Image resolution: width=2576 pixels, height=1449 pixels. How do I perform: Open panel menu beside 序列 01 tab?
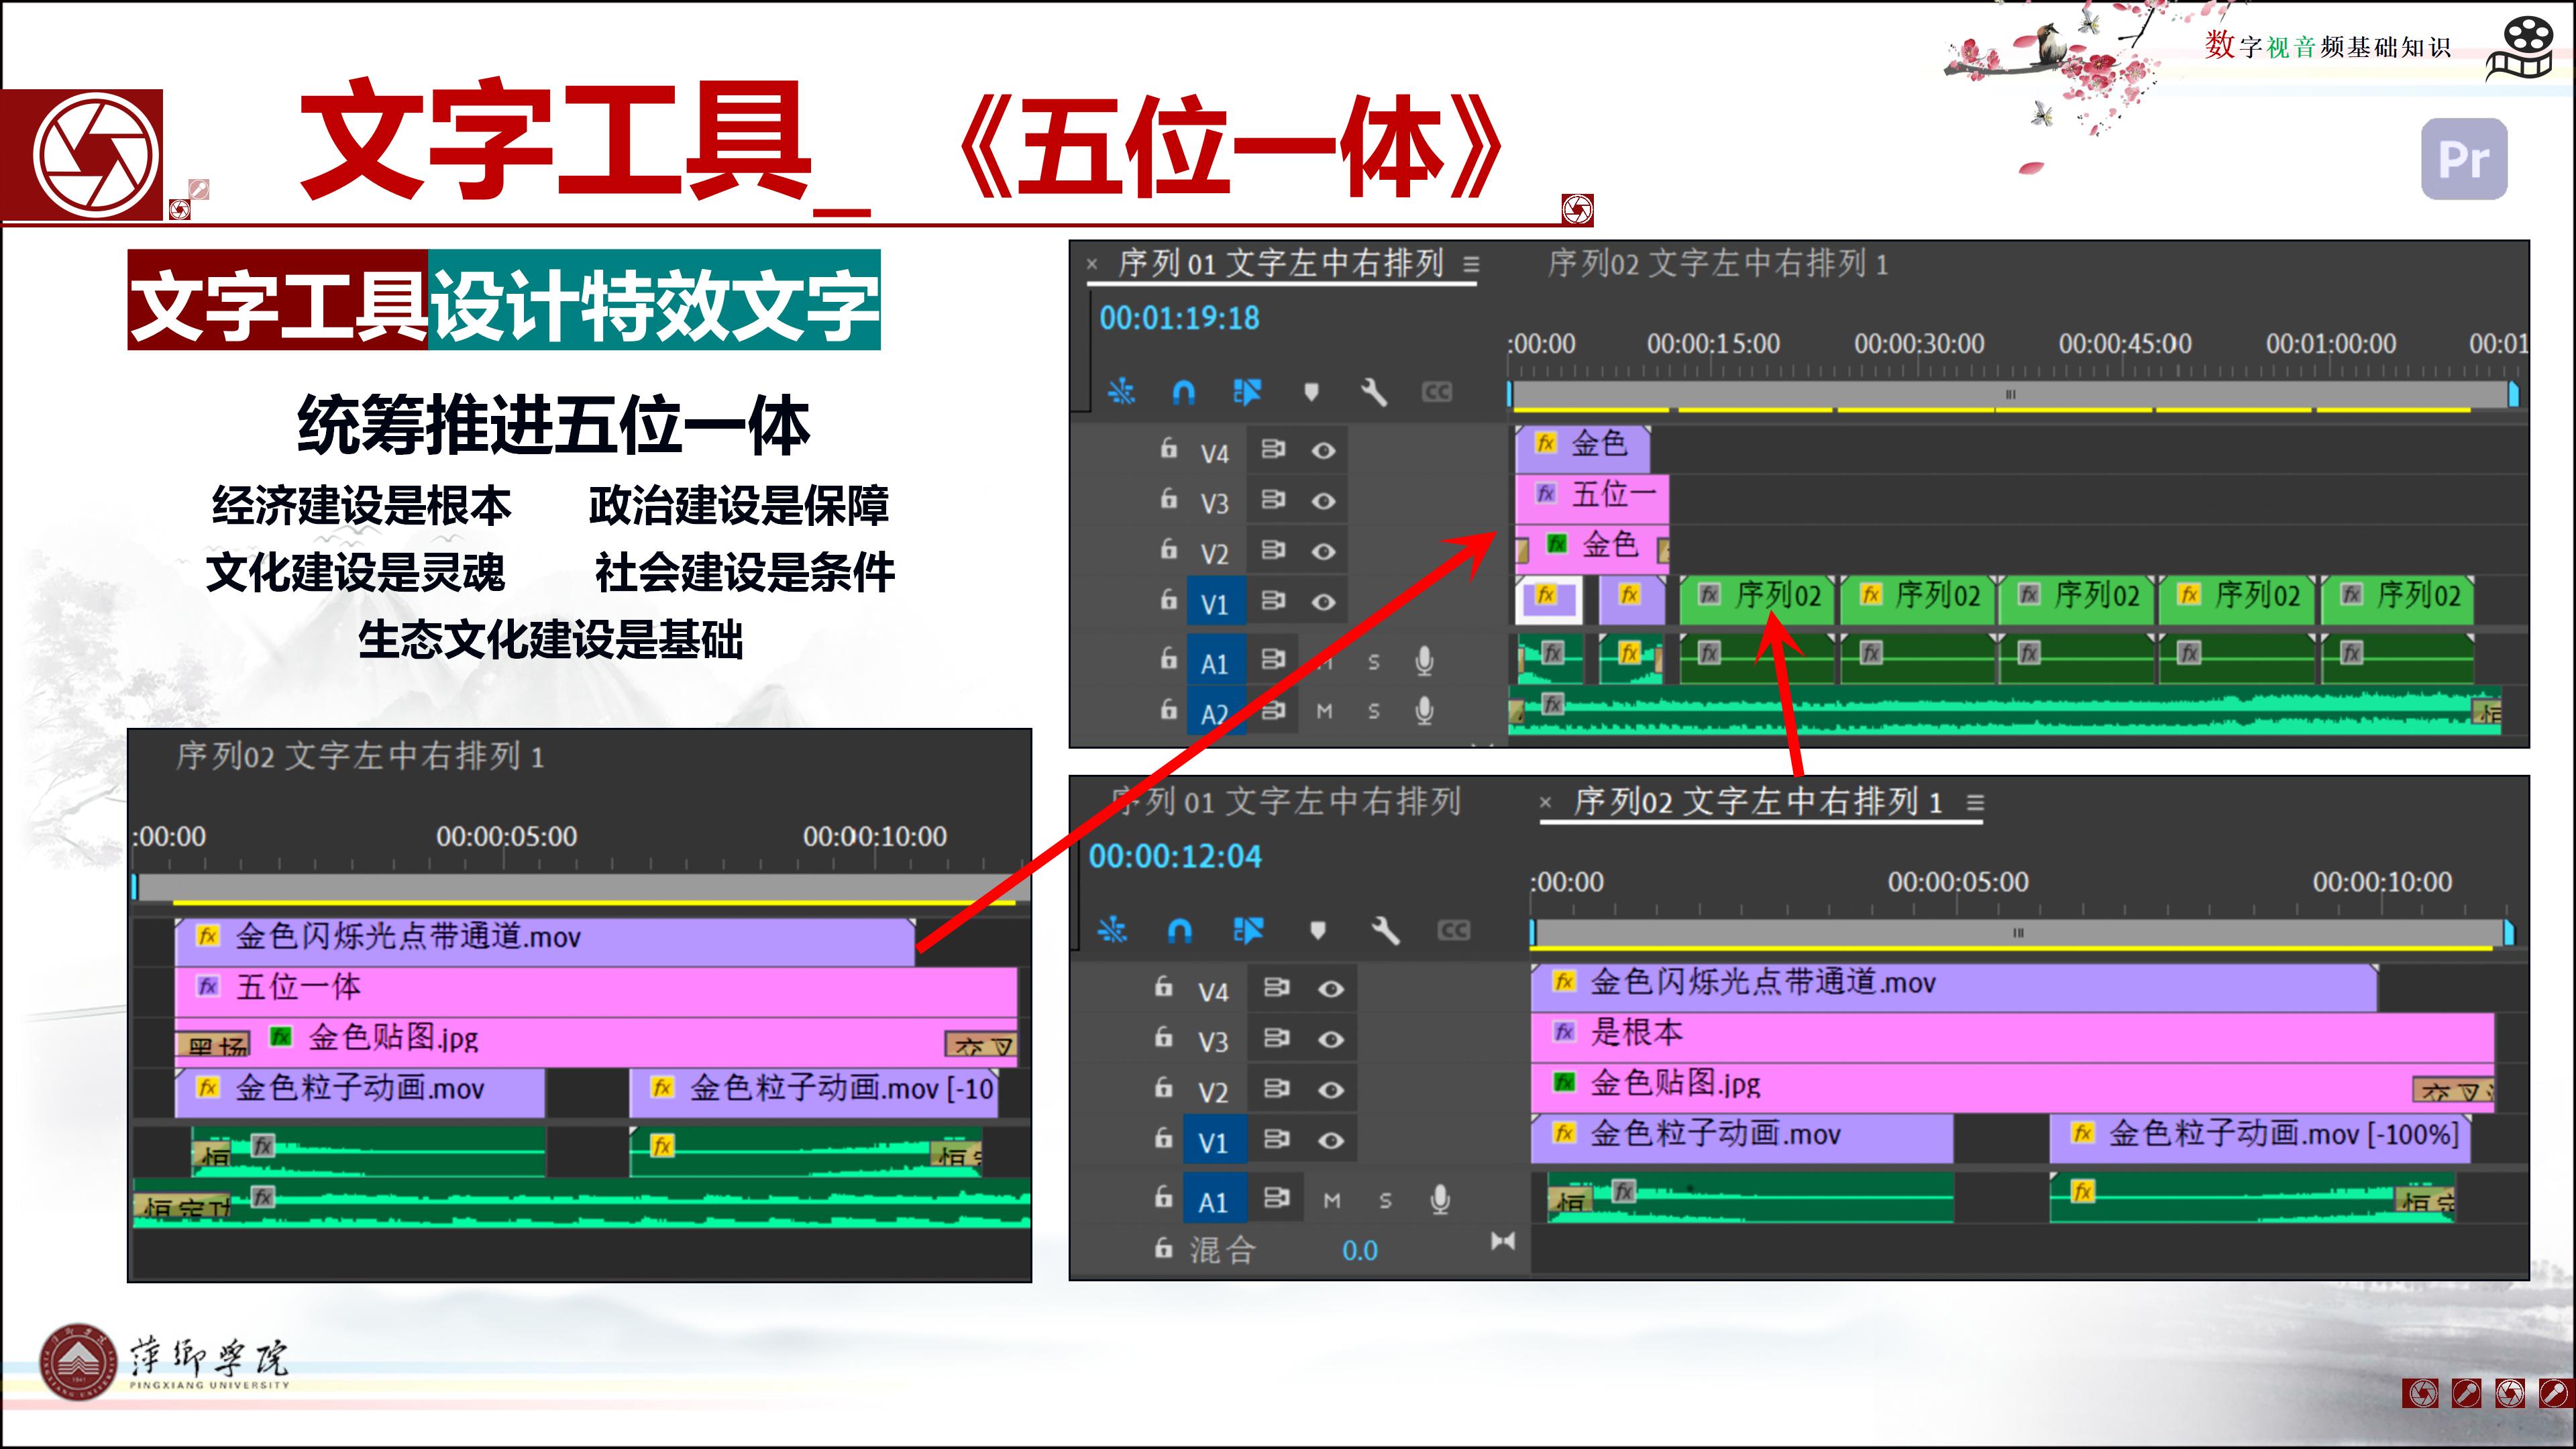click(1471, 265)
